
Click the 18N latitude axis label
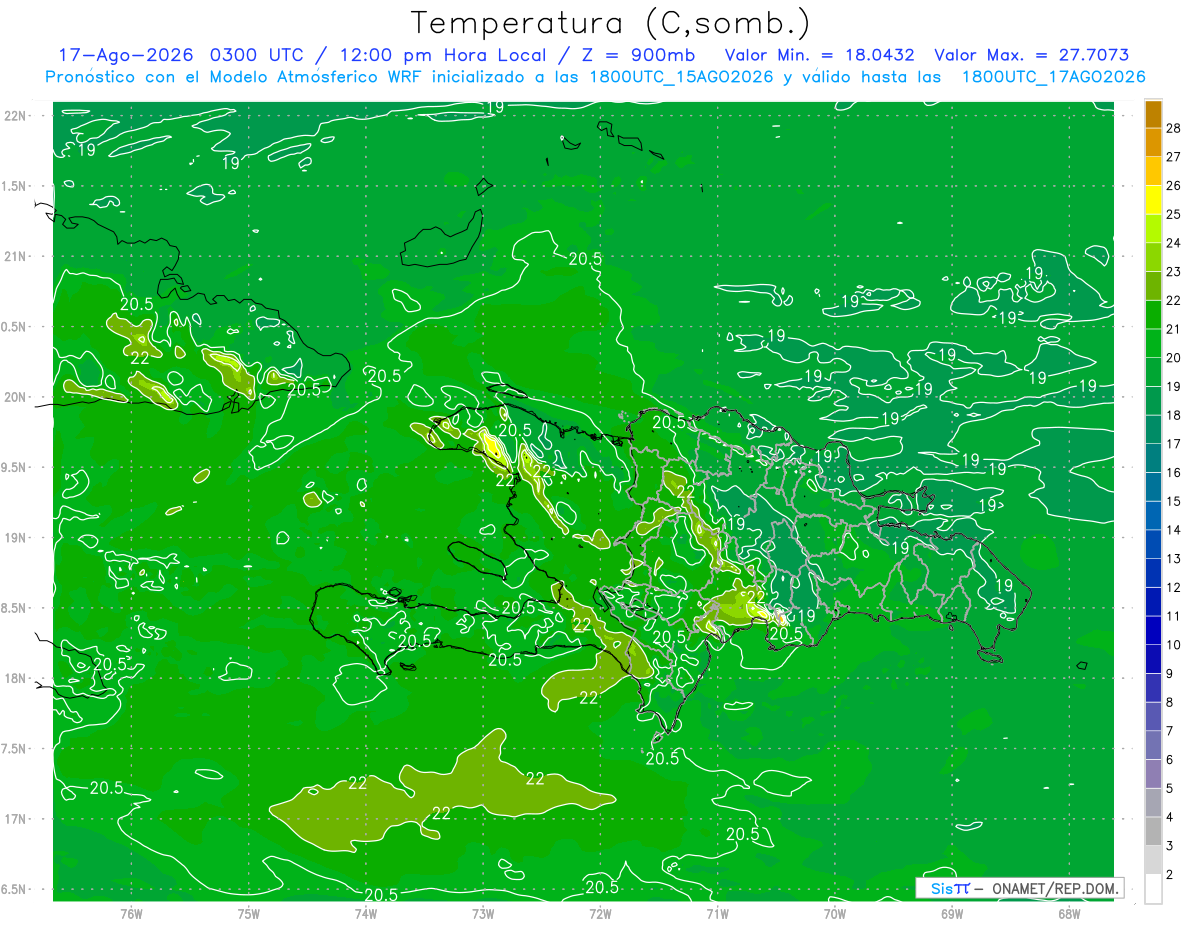coord(16,678)
